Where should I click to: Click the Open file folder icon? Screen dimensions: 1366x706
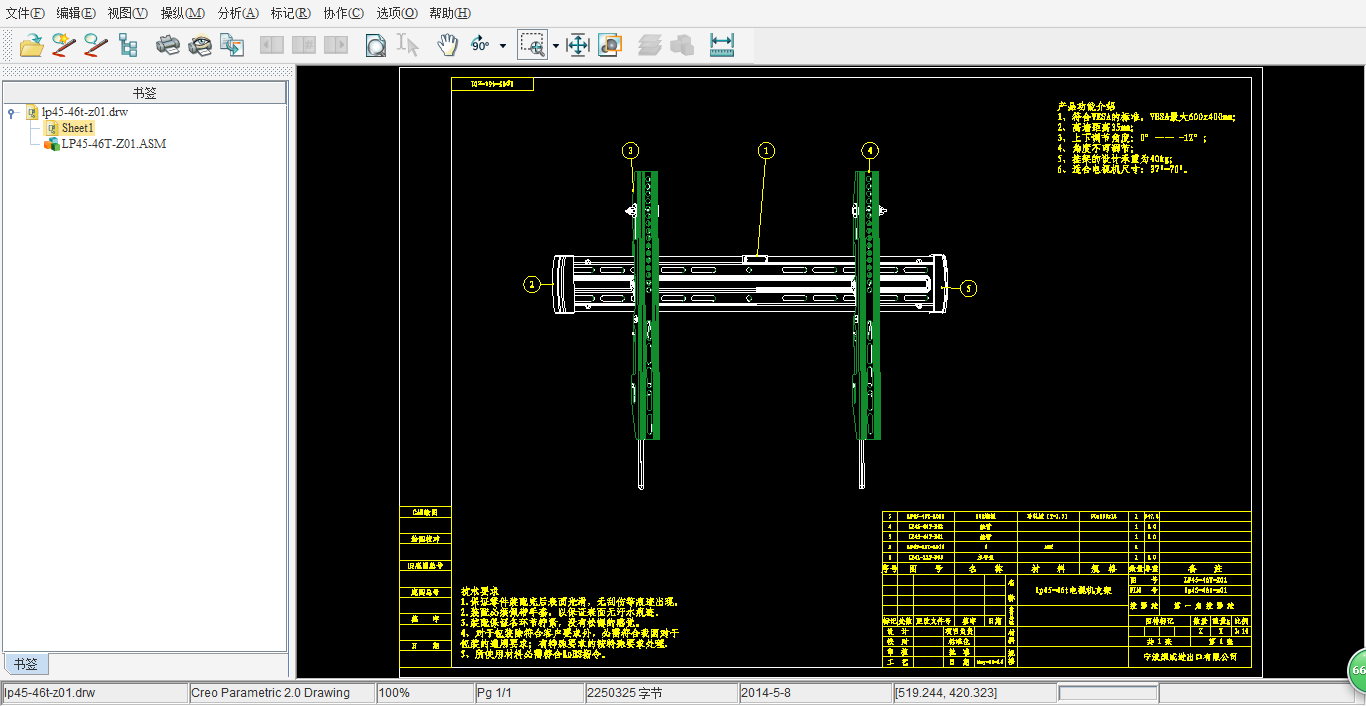[x=32, y=45]
